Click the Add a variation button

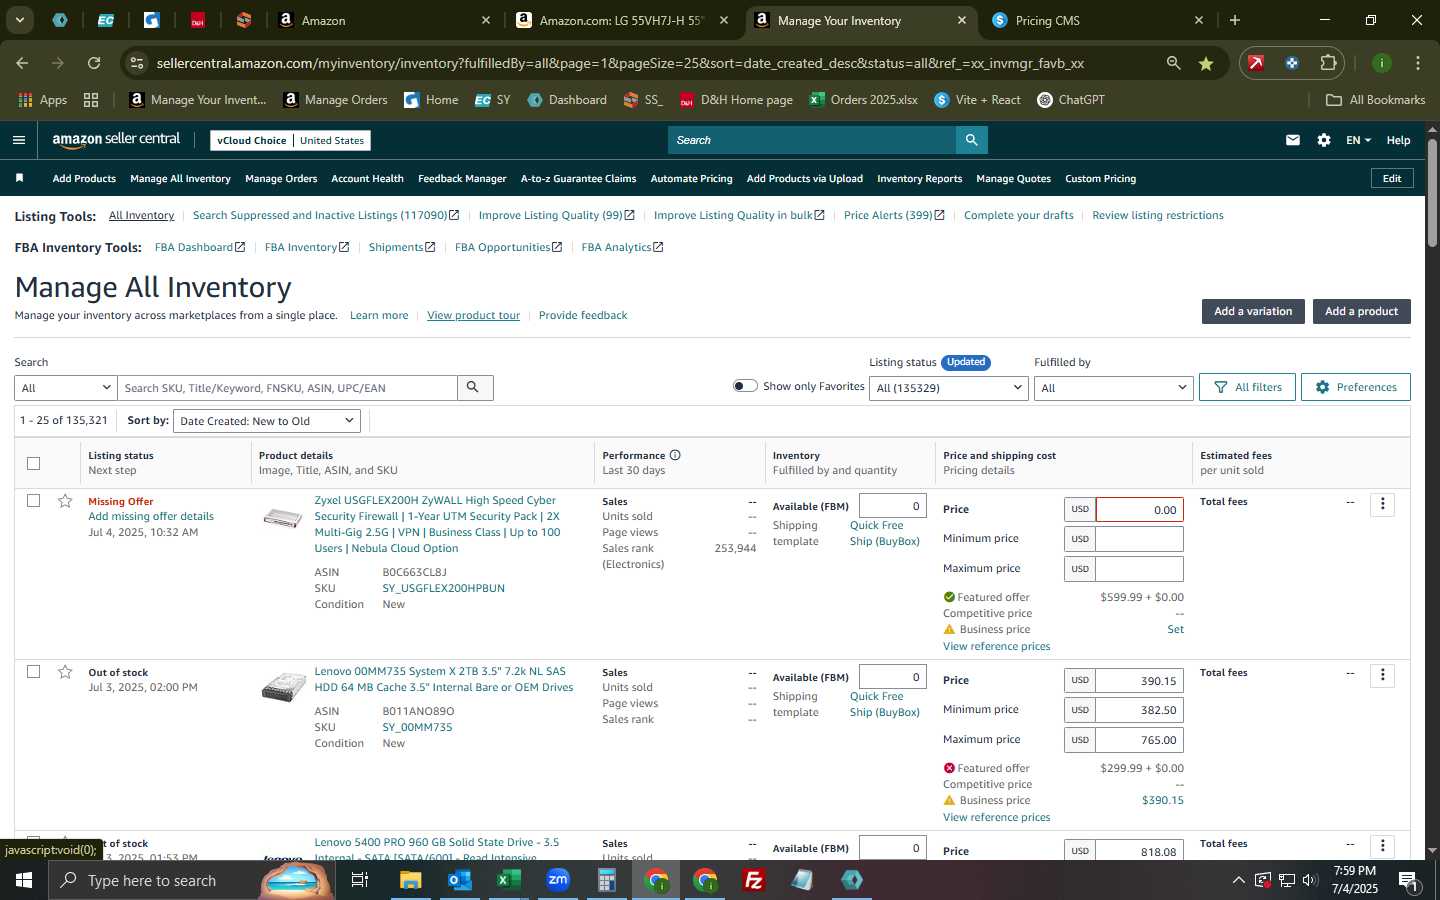click(x=1253, y=311)
